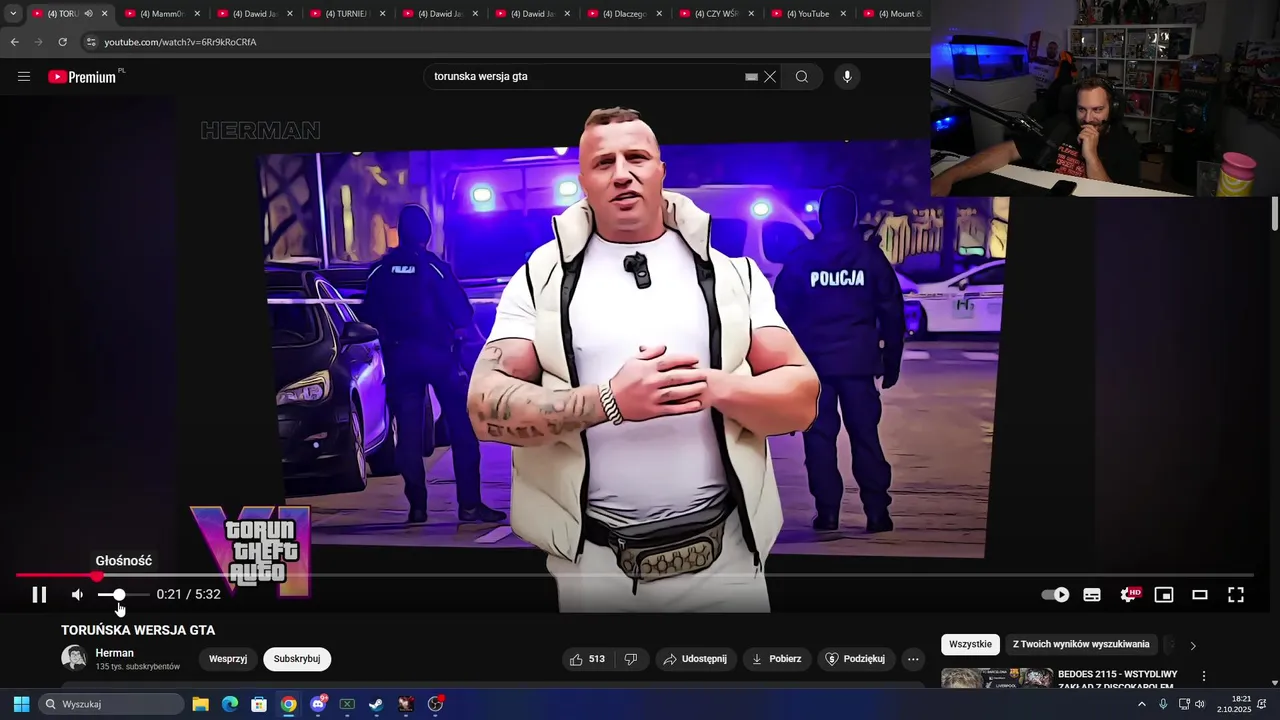The width and height of the screenshot is (1280, 720).
Task: Open Microsoft Edge from the taskbar
Action: (x=230, y=704)
